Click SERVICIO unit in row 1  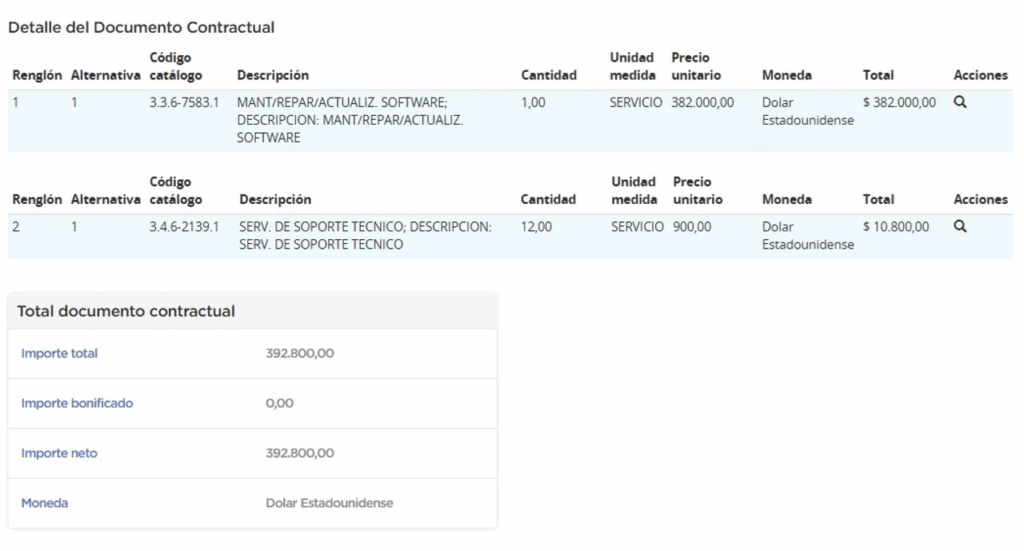pyautogui.click(x=636, y=102)
